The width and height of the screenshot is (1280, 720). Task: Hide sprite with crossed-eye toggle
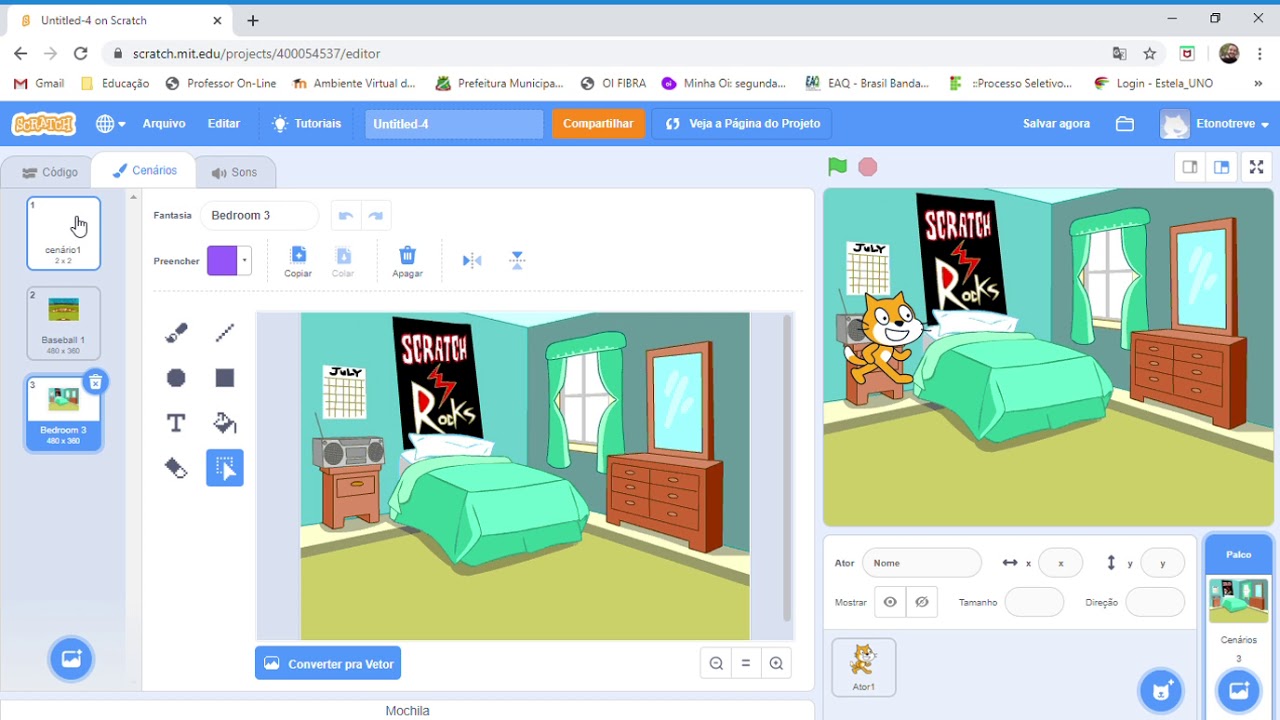pos(922,602)
